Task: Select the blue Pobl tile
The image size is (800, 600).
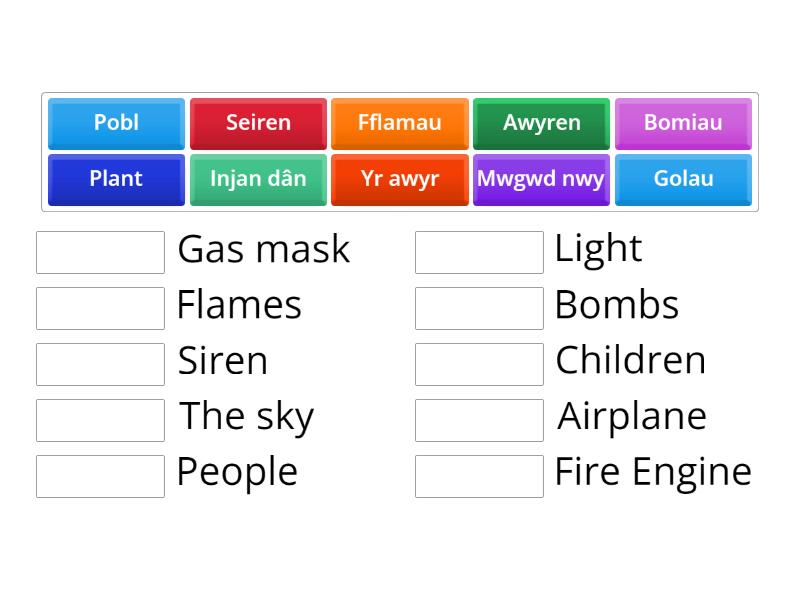Action: [x=116, y=123]
